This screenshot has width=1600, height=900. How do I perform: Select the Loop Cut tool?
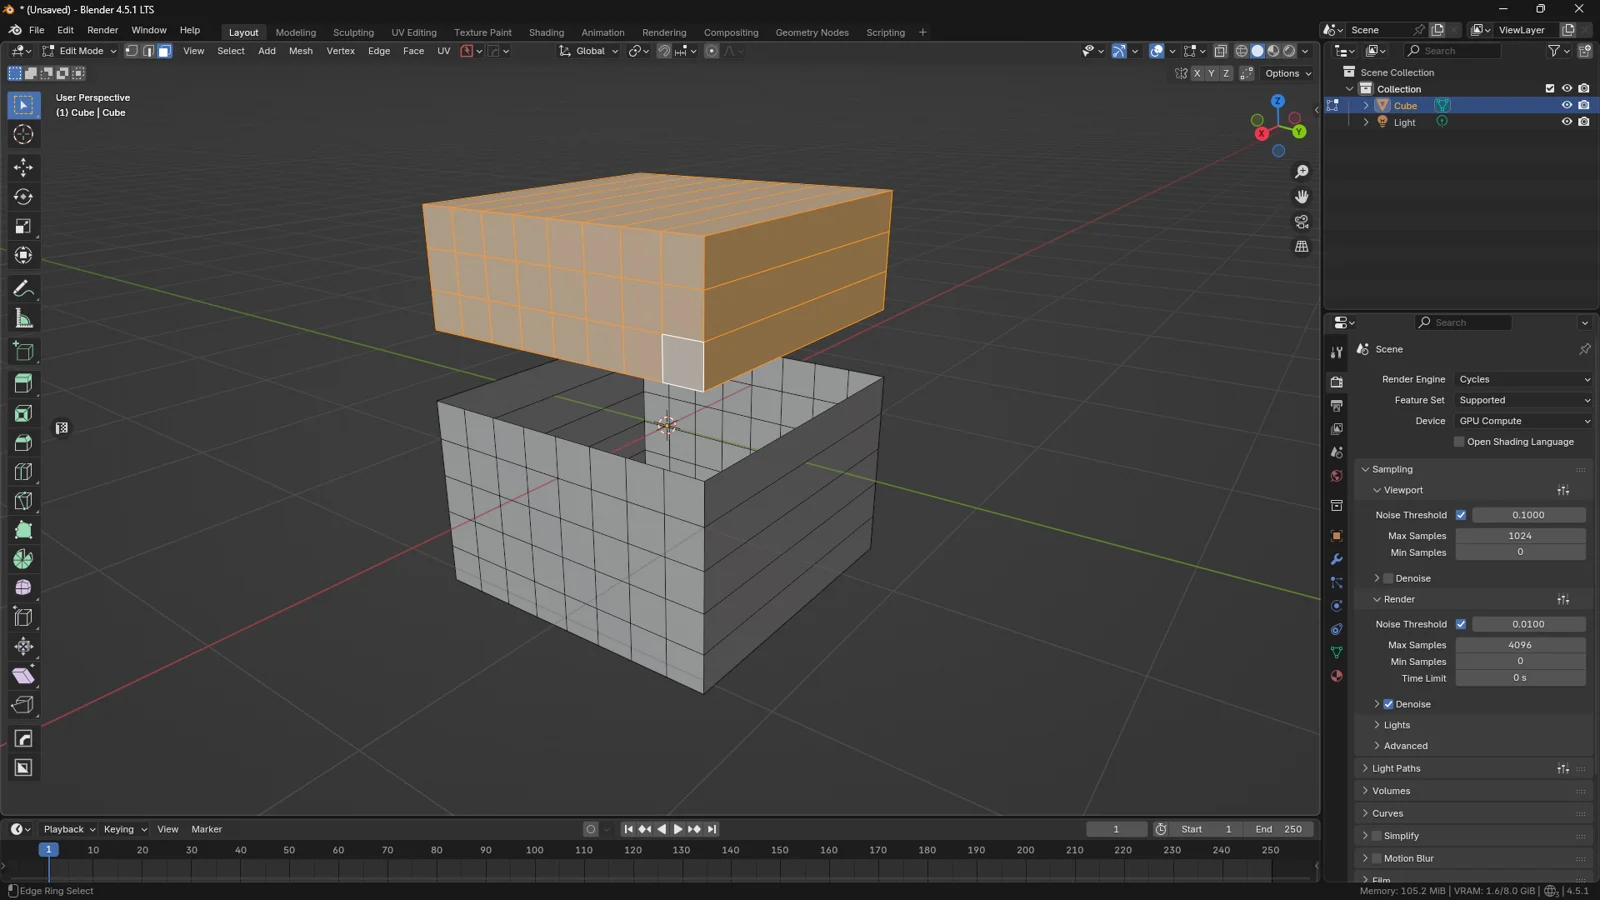coord(23,472)
